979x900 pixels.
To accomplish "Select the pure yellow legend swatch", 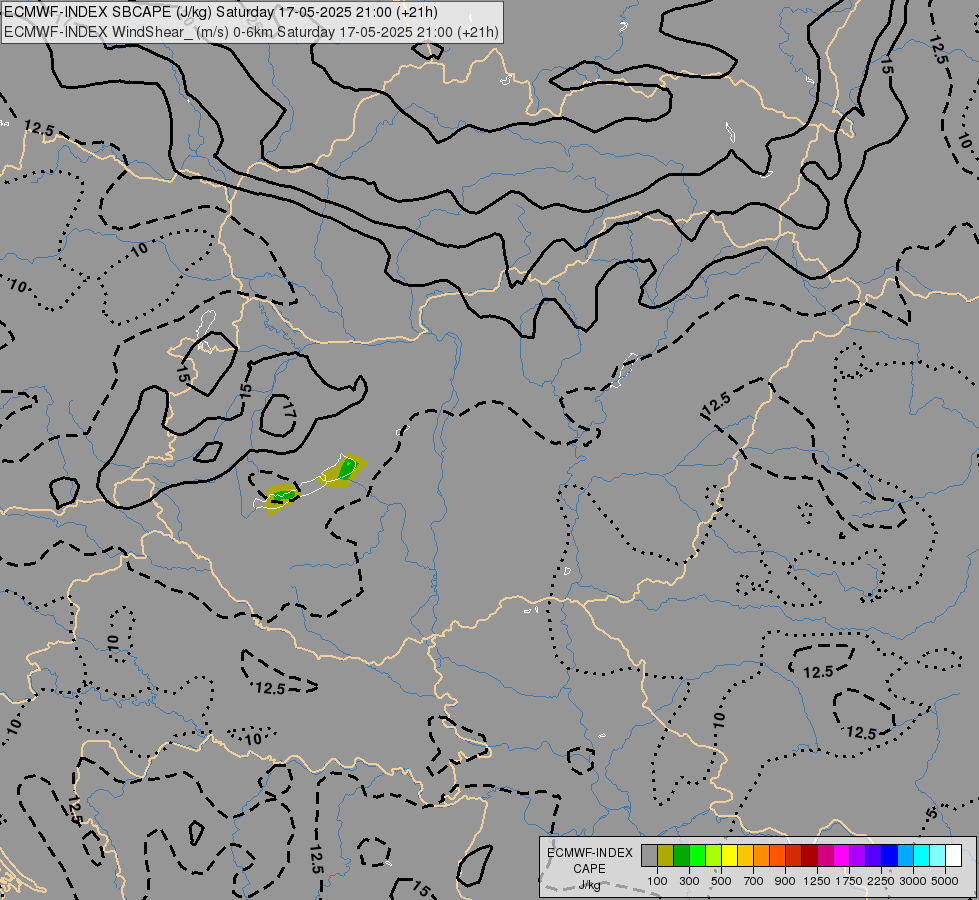I will pyautogui.click(x=729, y=856).
